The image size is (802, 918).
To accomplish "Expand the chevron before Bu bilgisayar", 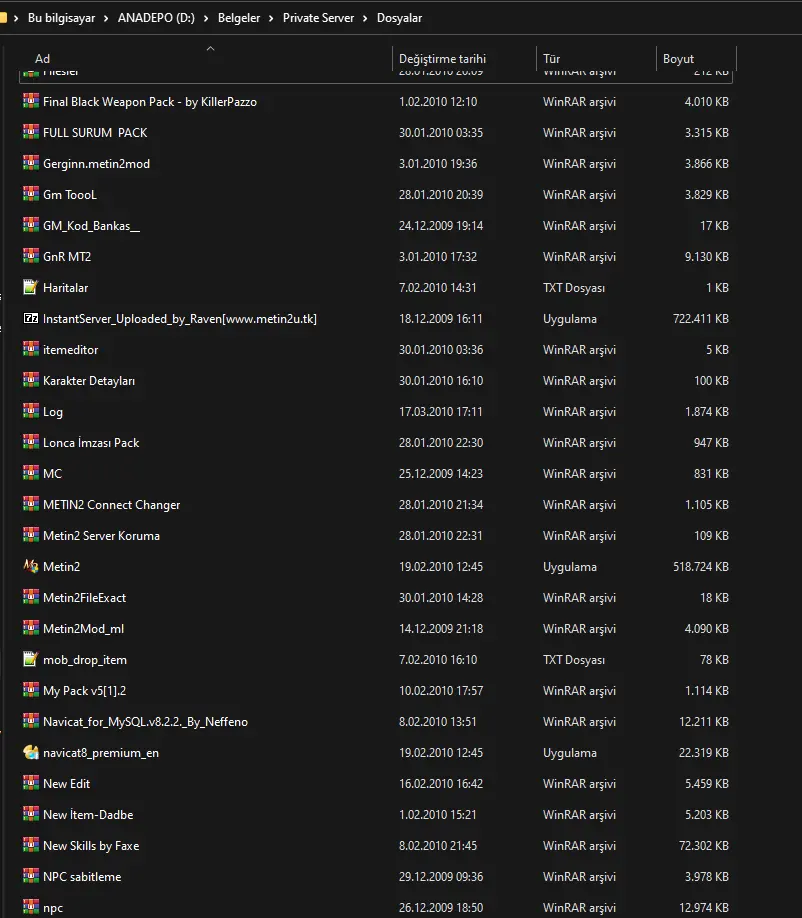I will pyautogui.click(x=16, y=18).
